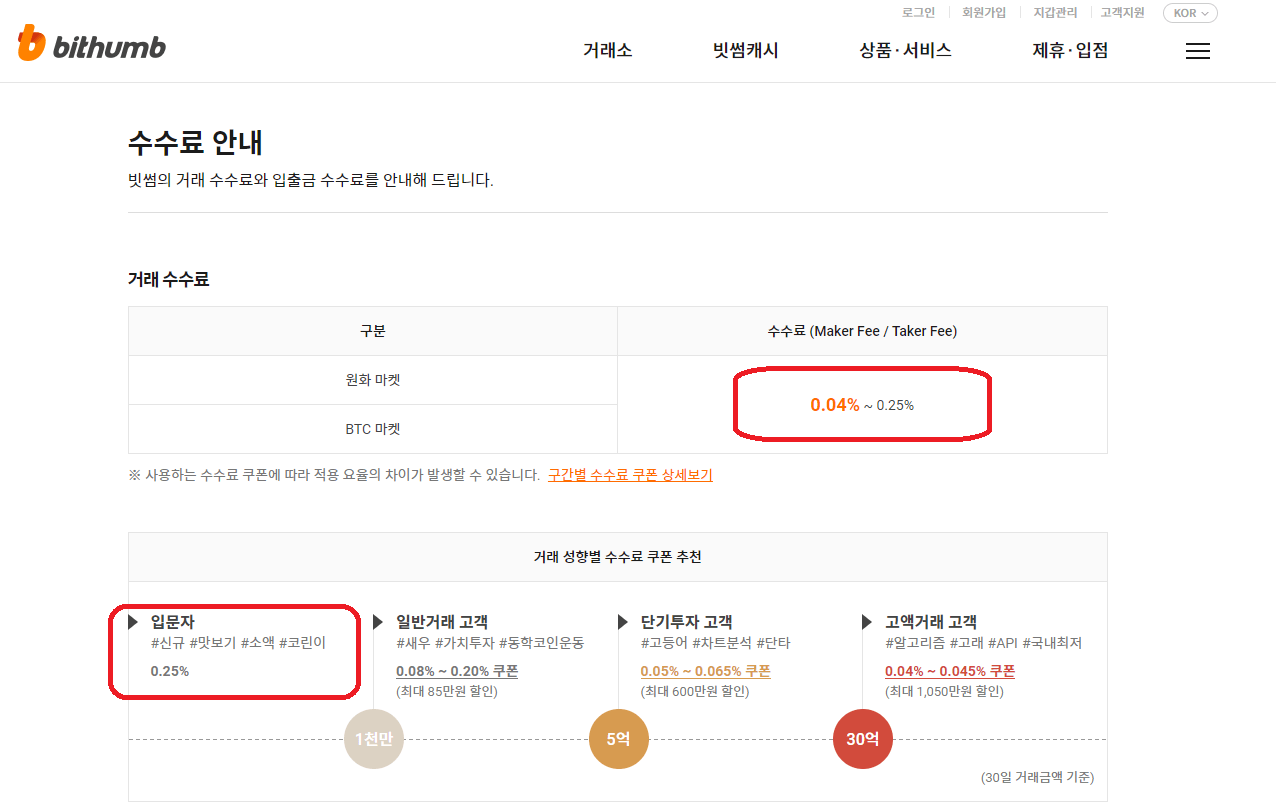
Task: Click the 입문자 title
Action: pyautogui.click(x=173, y=622)
